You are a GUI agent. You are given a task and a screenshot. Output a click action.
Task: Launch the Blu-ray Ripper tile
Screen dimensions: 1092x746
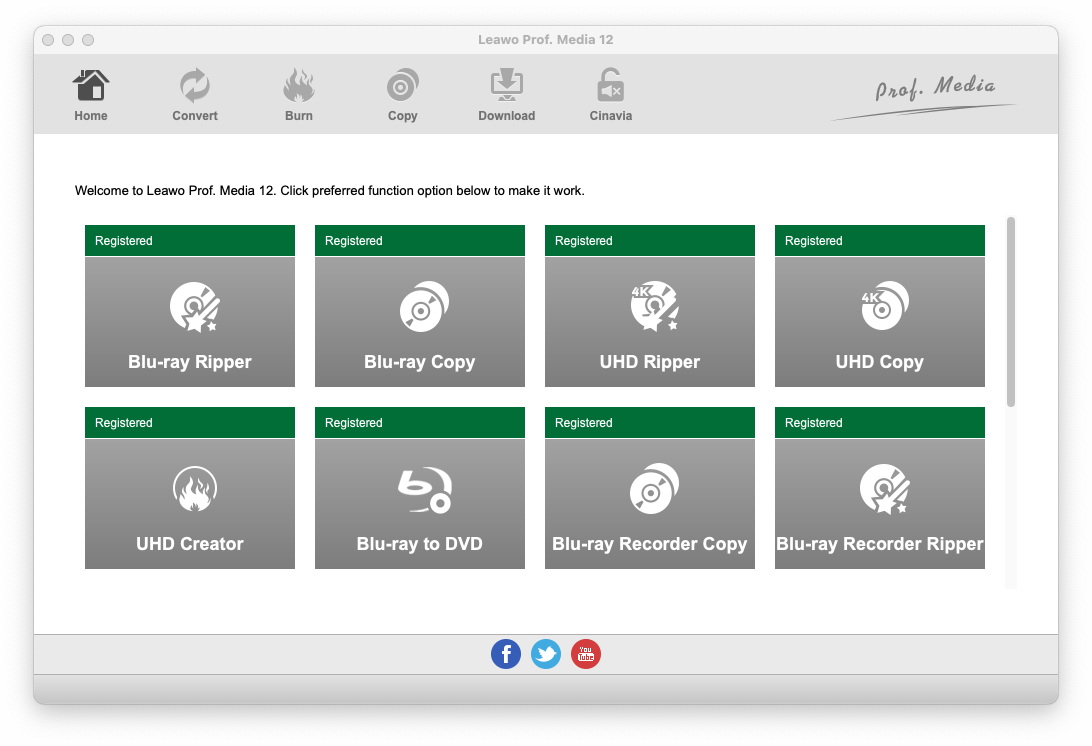[x=190, y=322]
